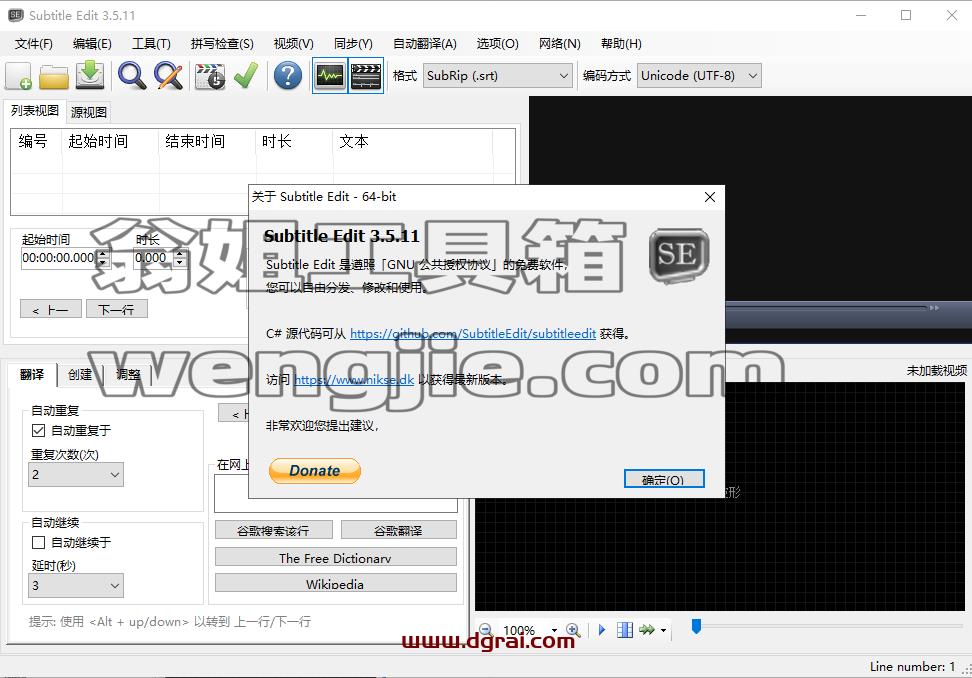Open 帮助(H) menu

pyautogui.click(x=621, y=44)
